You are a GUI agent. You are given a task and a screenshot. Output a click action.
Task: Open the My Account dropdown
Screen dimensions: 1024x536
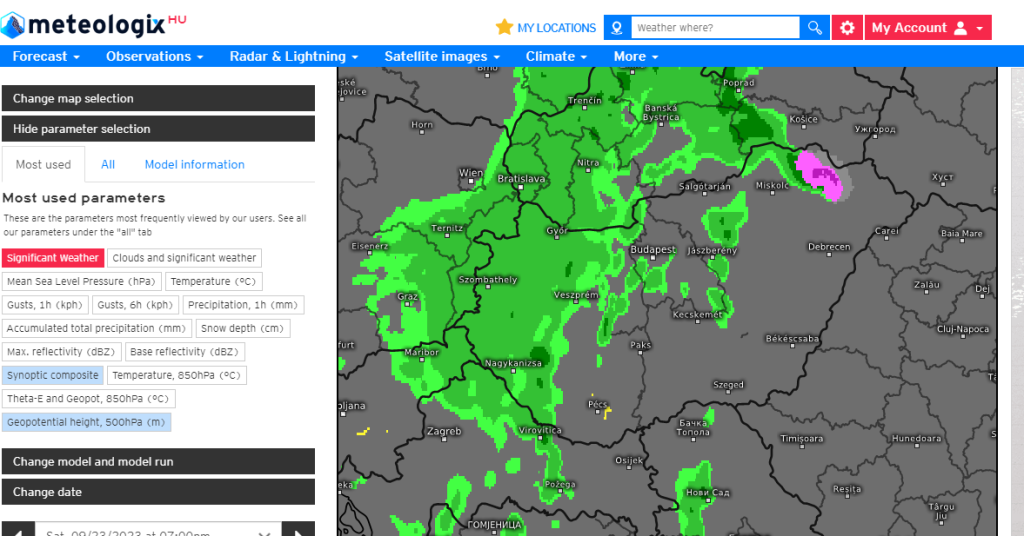pyautogui.click(x=927, y=28)
